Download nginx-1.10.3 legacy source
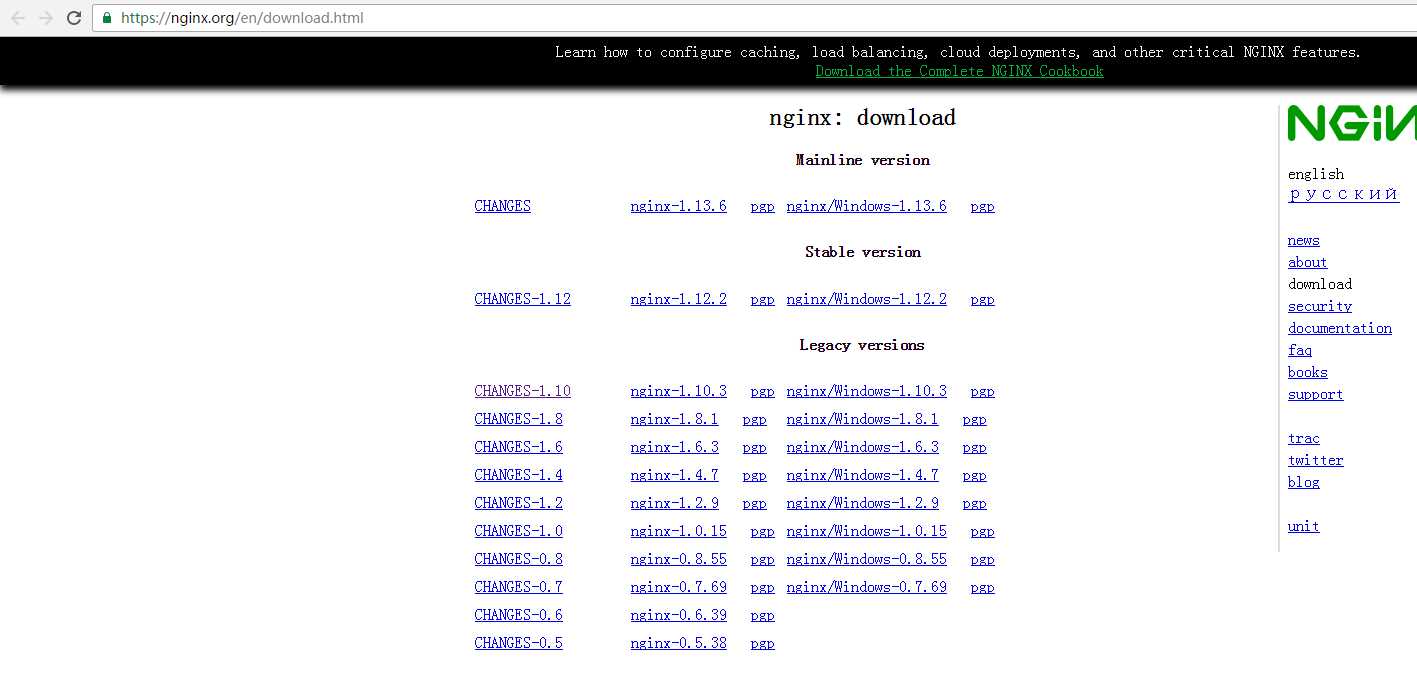Screen dimensions: 1417x675 tap(678, 391)
